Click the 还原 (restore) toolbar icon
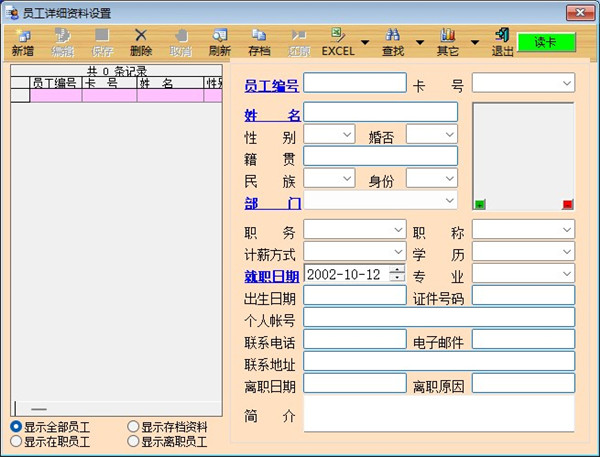This screenshot has height=457, width=600. (x=299, y=35)
